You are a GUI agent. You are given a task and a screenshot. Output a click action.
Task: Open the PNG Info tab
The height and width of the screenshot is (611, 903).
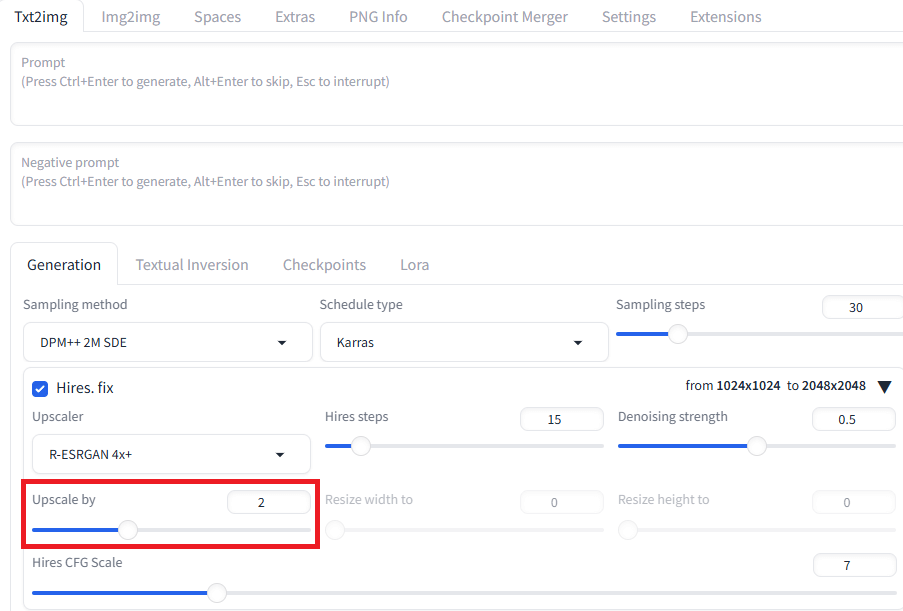click(378, 17)
